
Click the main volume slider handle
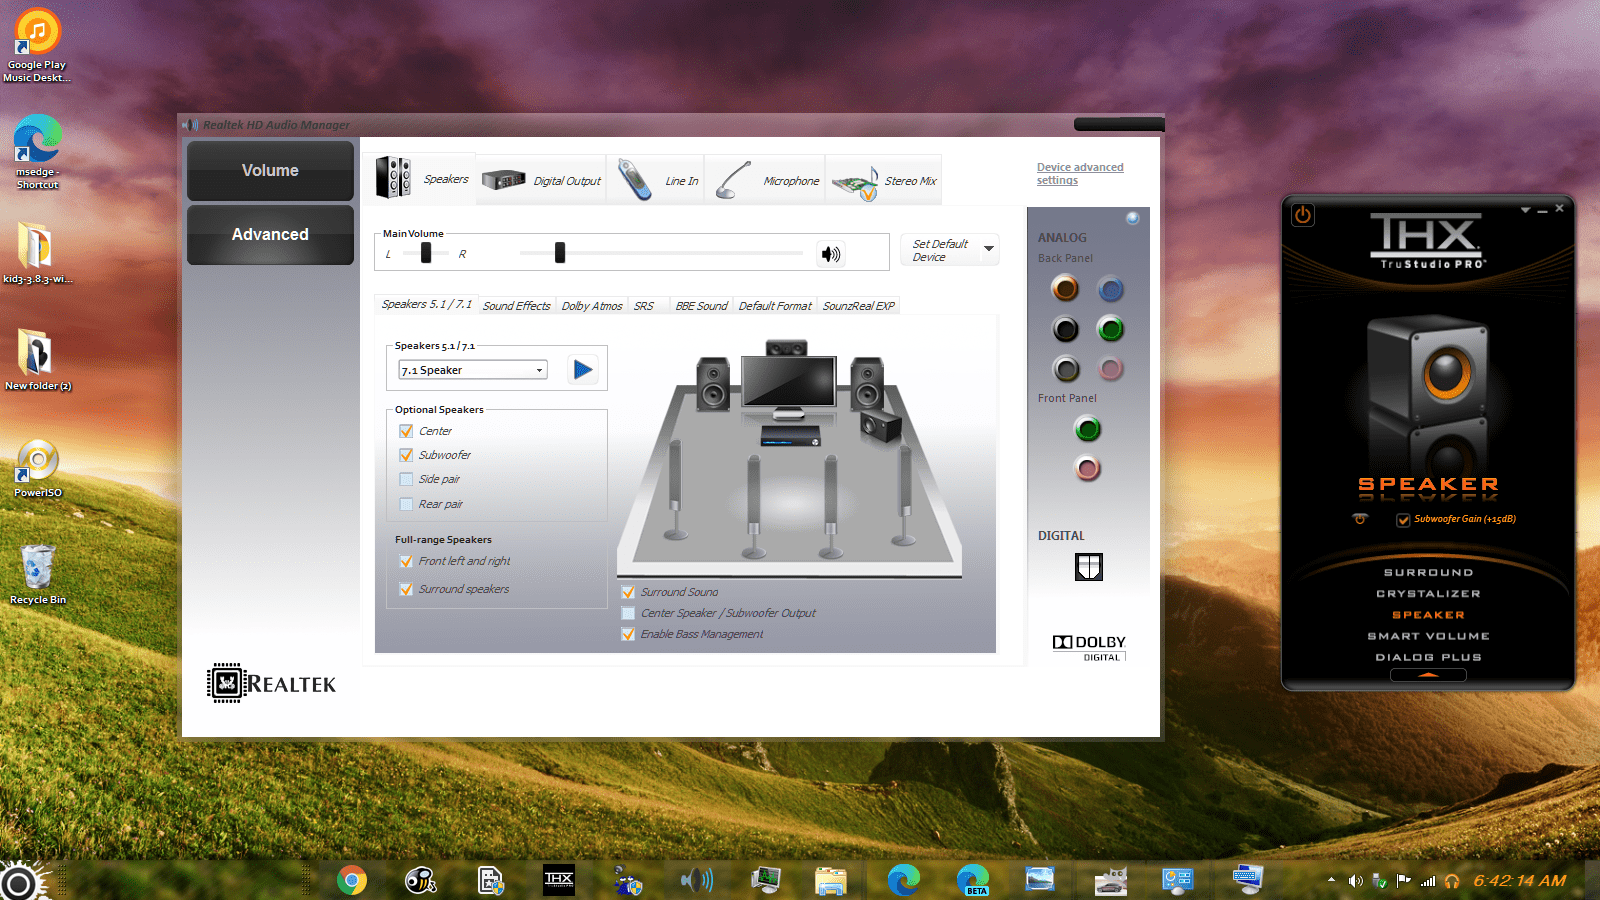coord(560,253)
